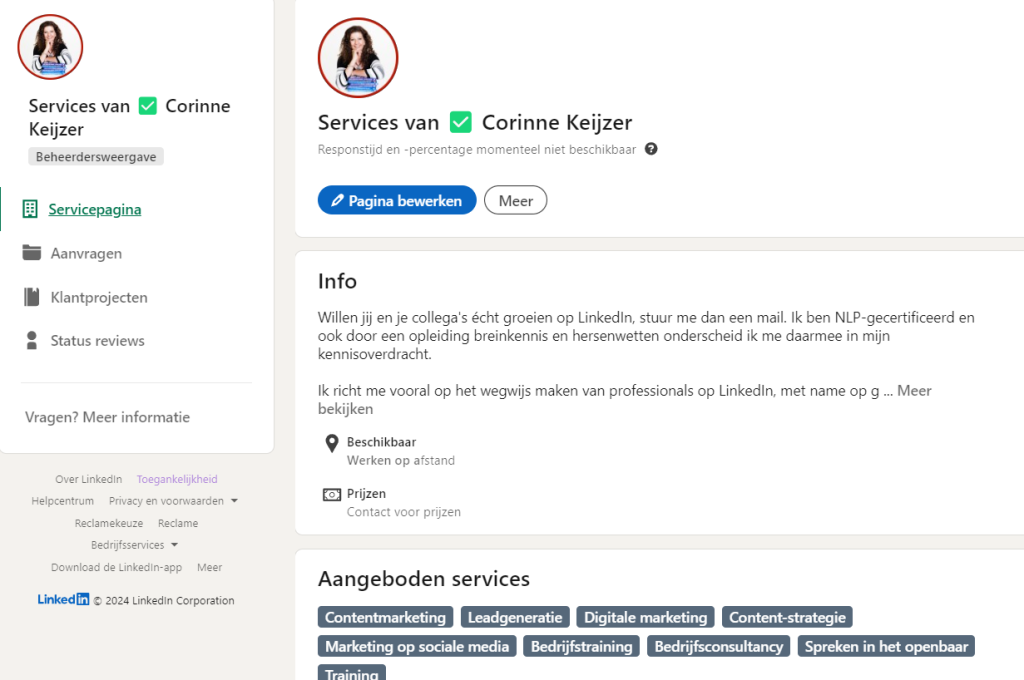Open the Servicepagina menu item

[95, 210]
